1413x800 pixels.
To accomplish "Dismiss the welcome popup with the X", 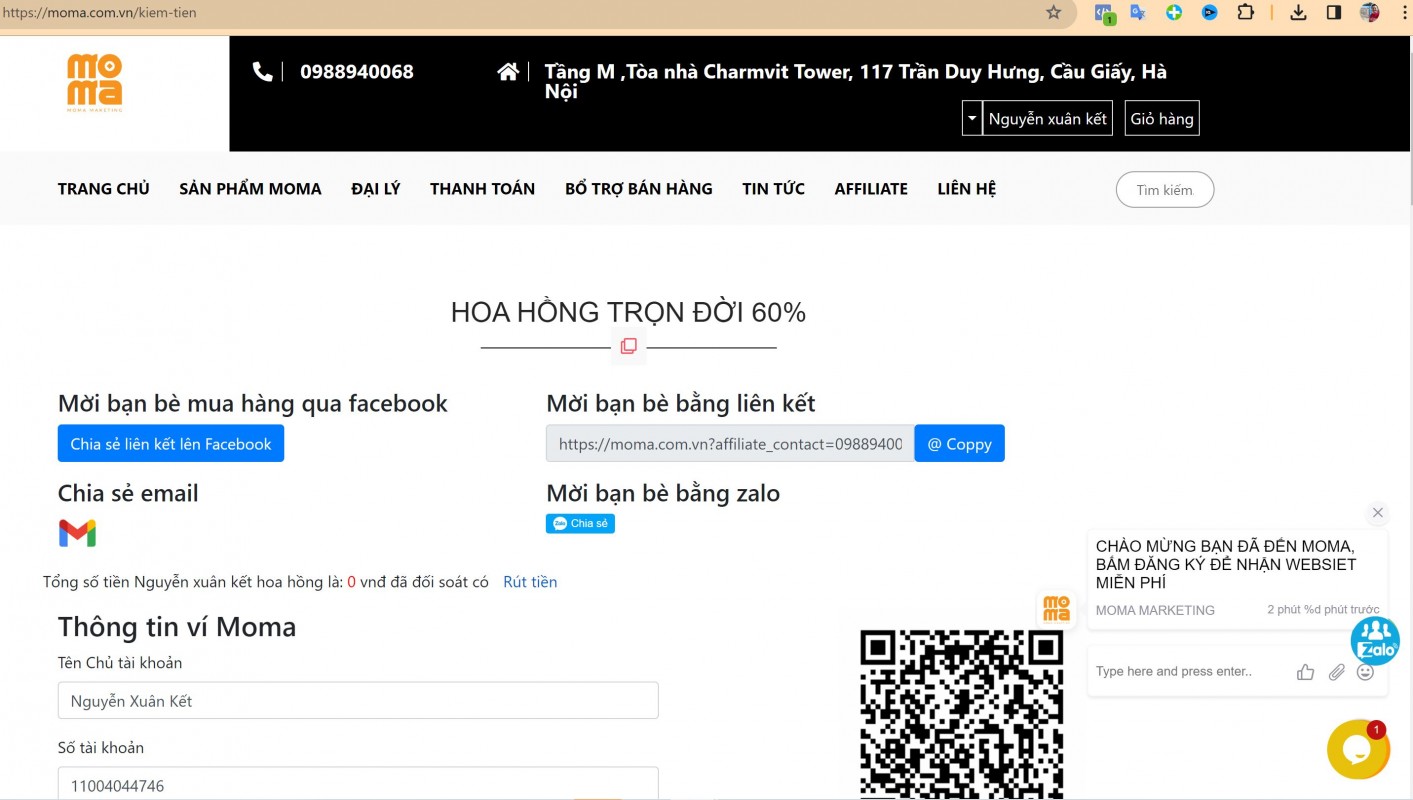I will coord(1378,513).
